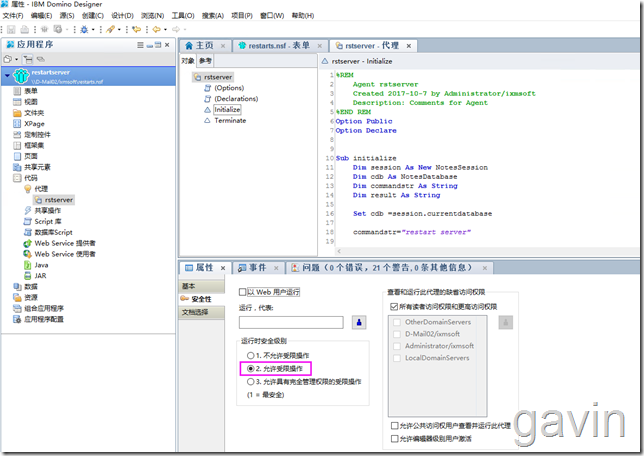The image size is (644, 456).
Task: Select the 文件夹 folder node
Action: pyautogui.click(x=28, y=113)
